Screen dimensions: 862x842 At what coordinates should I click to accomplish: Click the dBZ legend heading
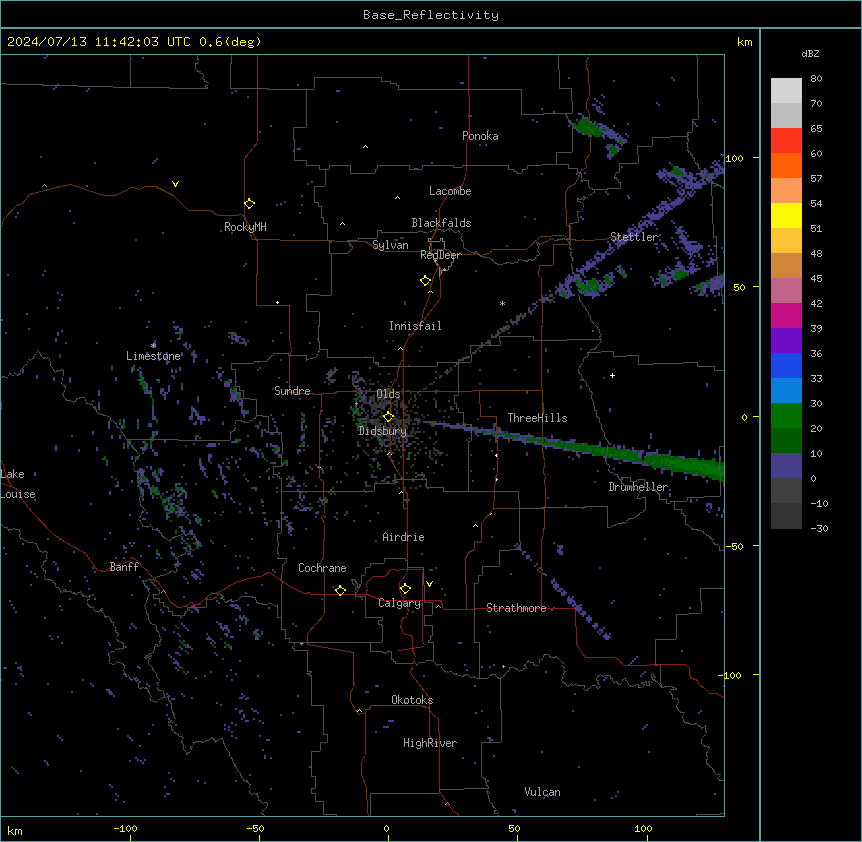coord(810,53)
